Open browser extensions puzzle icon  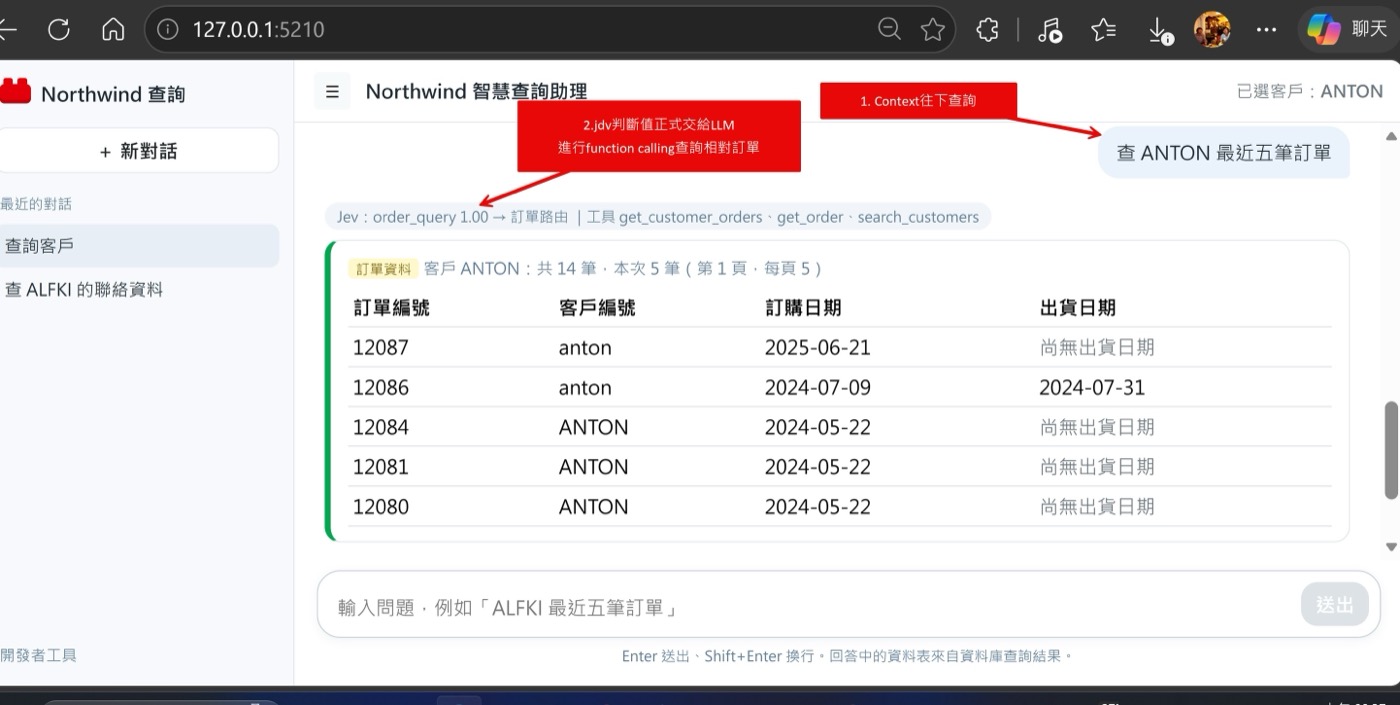[987, 30]
